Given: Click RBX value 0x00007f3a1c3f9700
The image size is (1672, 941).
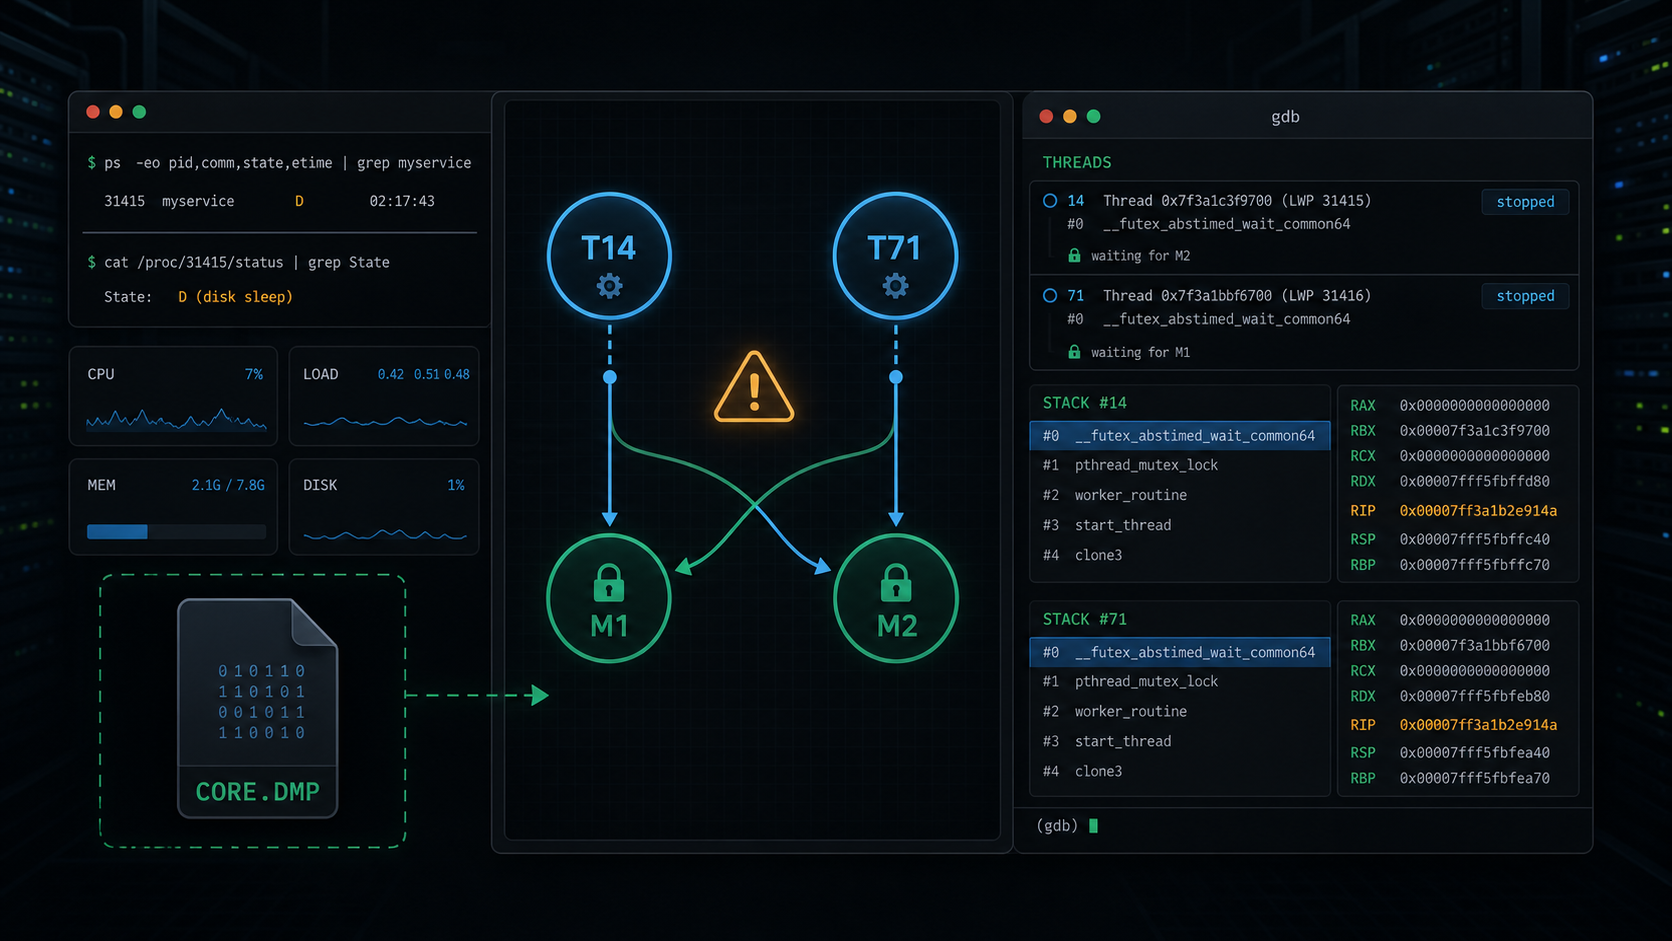Looking at the screenshot, I should pos(1475,431).
